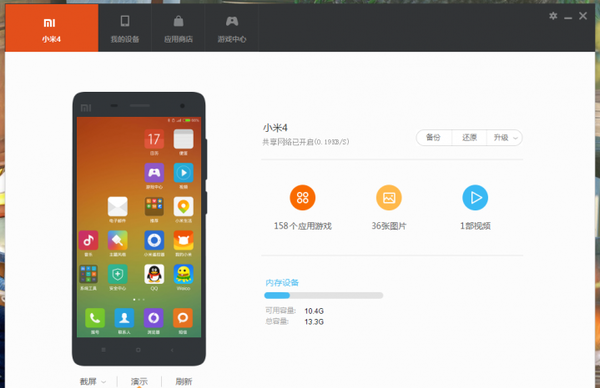Image resolution: width=600 pixels, height=388 pixels.
Task: Tap the purple 游戏中心 gamepad phone icon
Action: coord(154,173)
